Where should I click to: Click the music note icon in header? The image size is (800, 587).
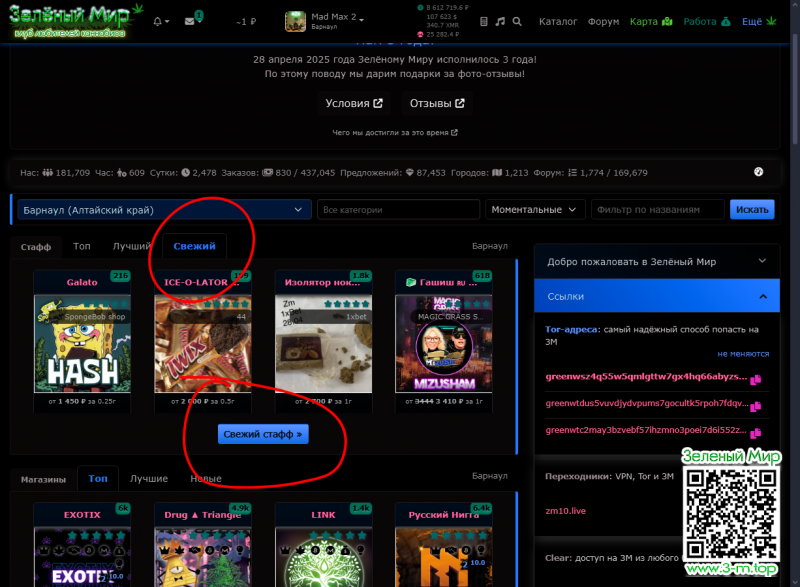tap(500, 21)
